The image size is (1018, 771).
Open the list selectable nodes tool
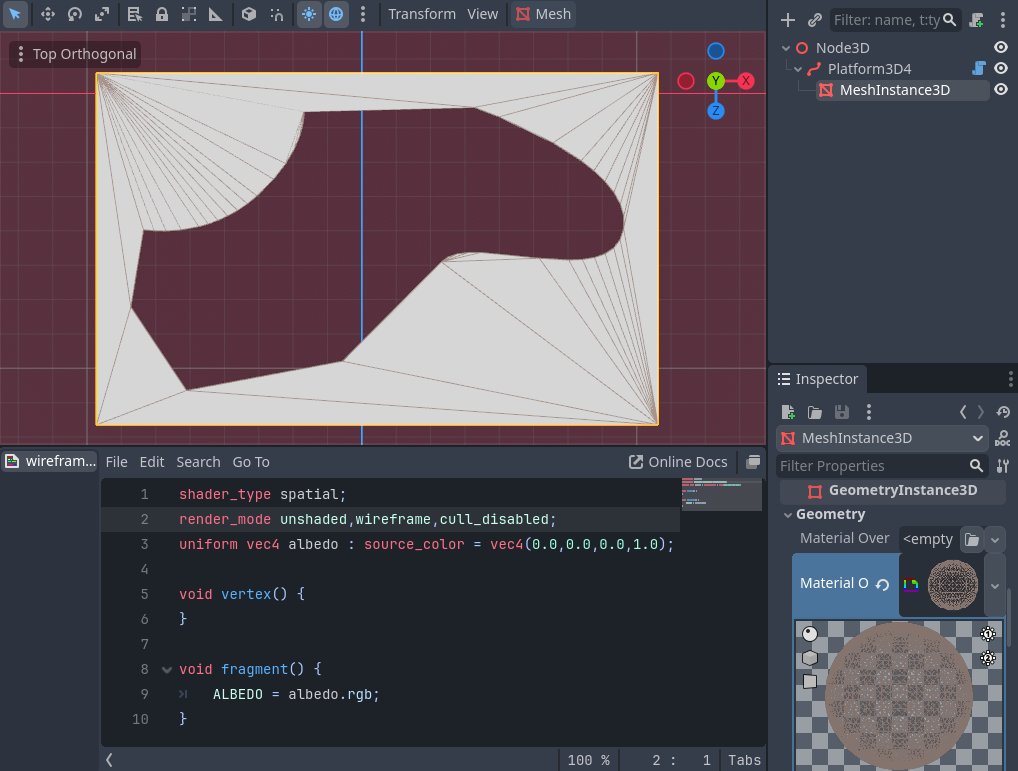pos(134,14)
